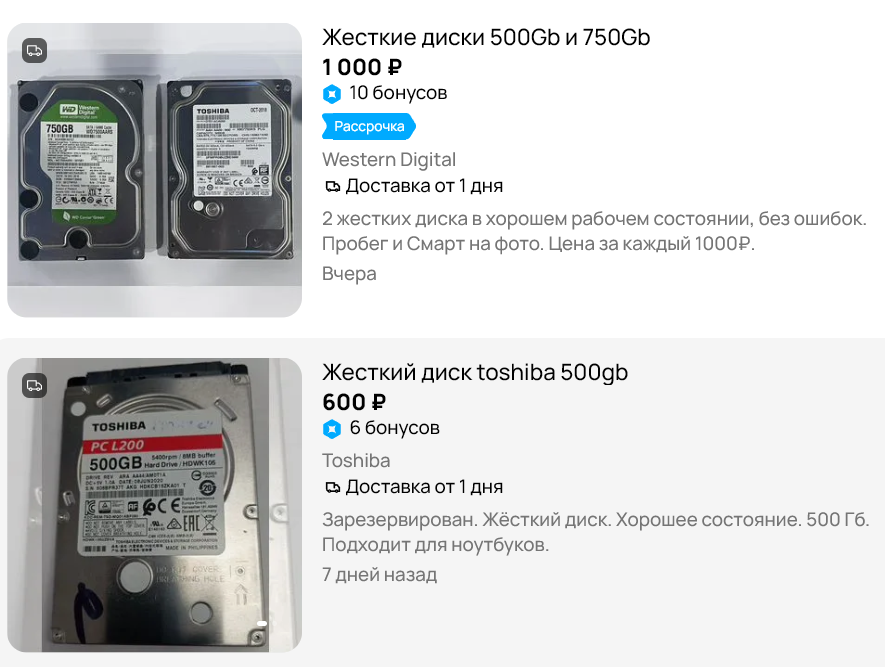The height and width of the screenshot is (667, 885).
Task: Click delivery icon beside second Доставка от 1 дня
Action: tap(333, 487)
